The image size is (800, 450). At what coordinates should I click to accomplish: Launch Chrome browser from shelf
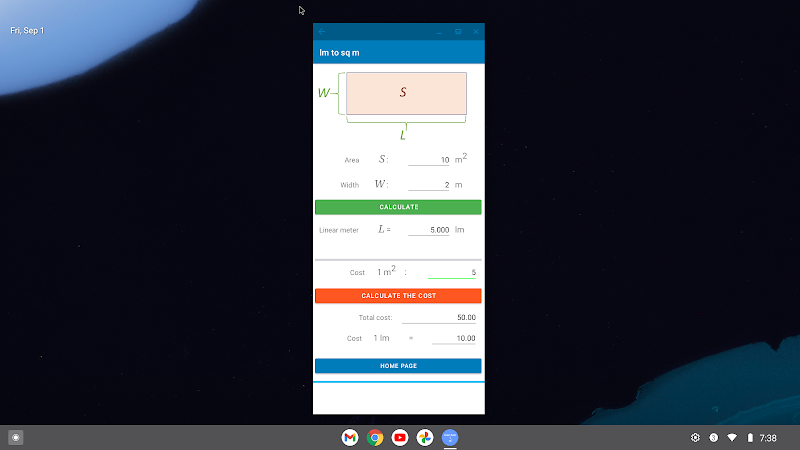tap(375, 438)
